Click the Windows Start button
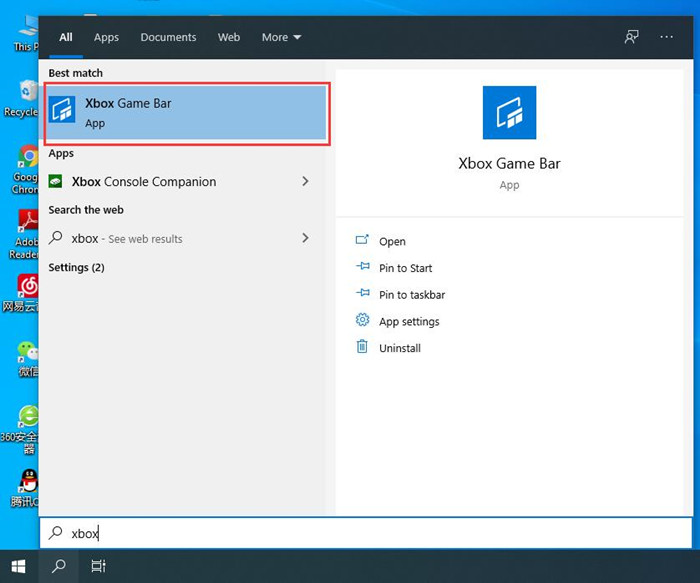The width and height of the screenshot is (700, 583). click(18, 566)
